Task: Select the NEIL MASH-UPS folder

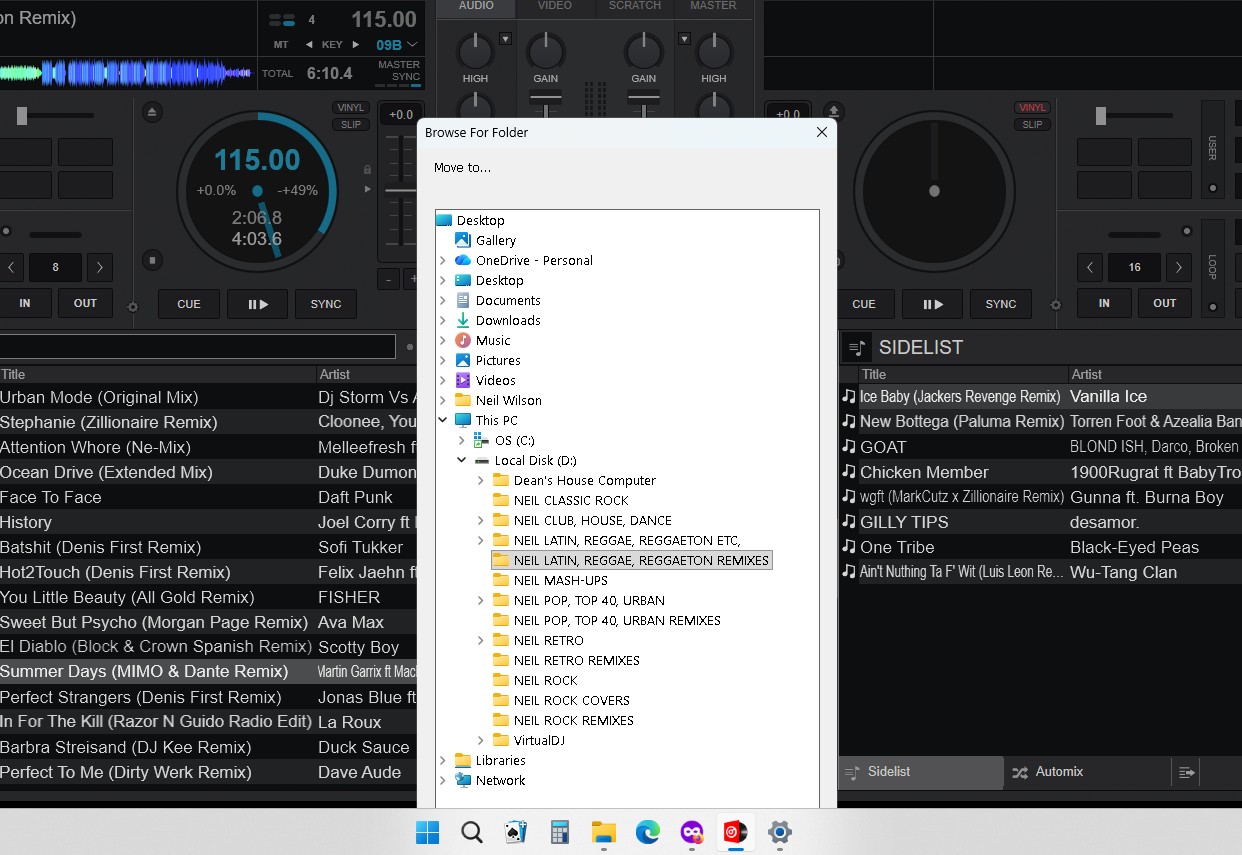Action: (560, 580)
